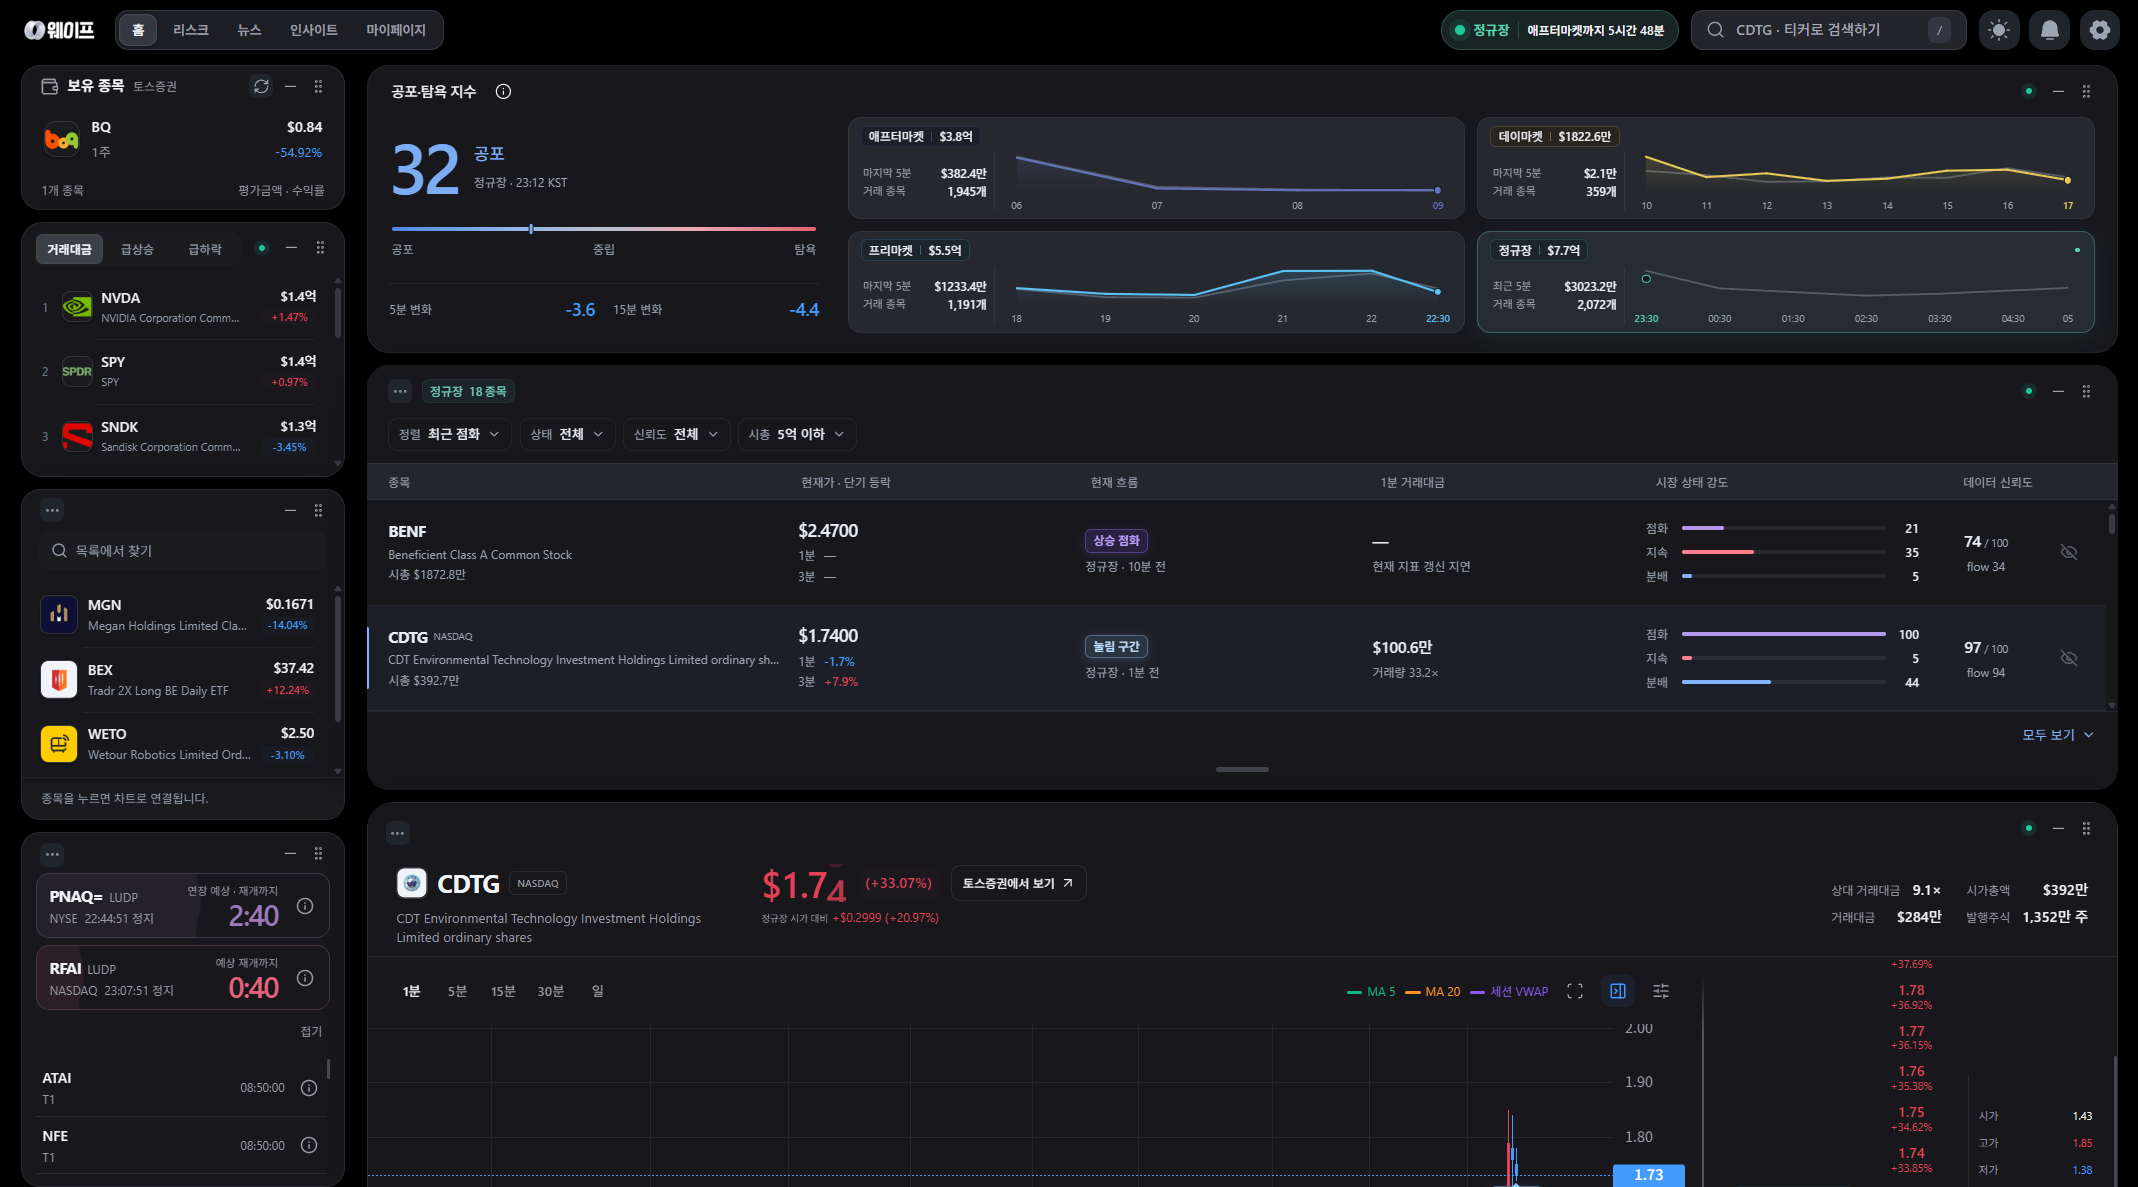Enter fullscreen mode on the CDTG chart
This screenshot has width=2138, height=1187.
tap(1575, 991)
